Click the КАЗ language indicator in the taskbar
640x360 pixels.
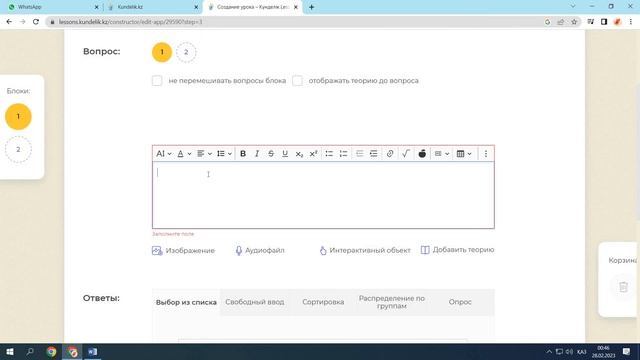click(582, 352)
